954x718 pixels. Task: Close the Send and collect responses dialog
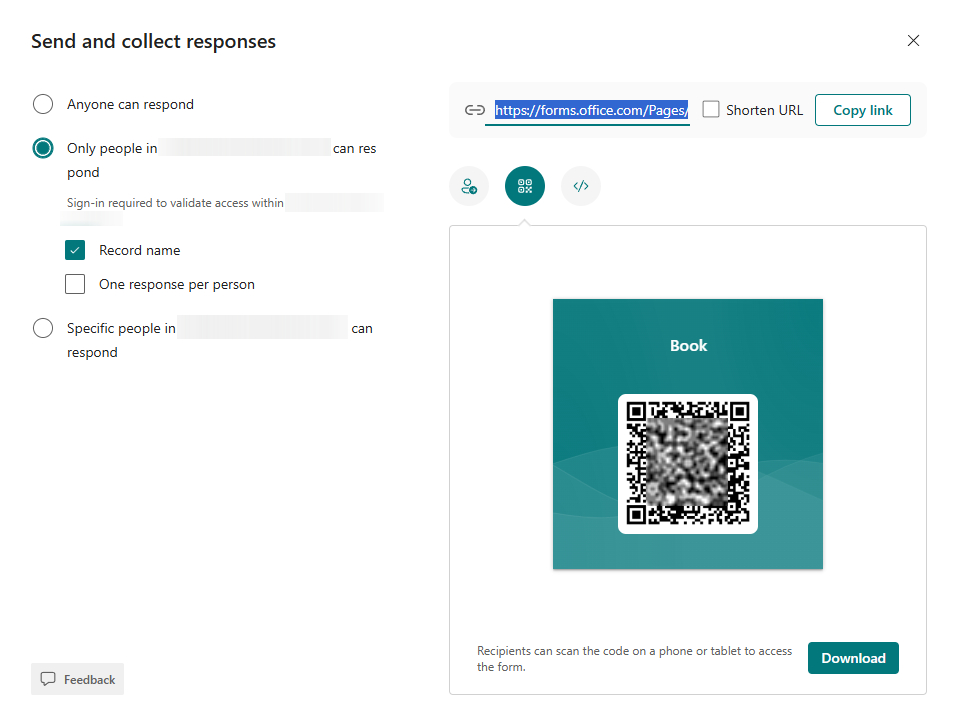(913, 41)
